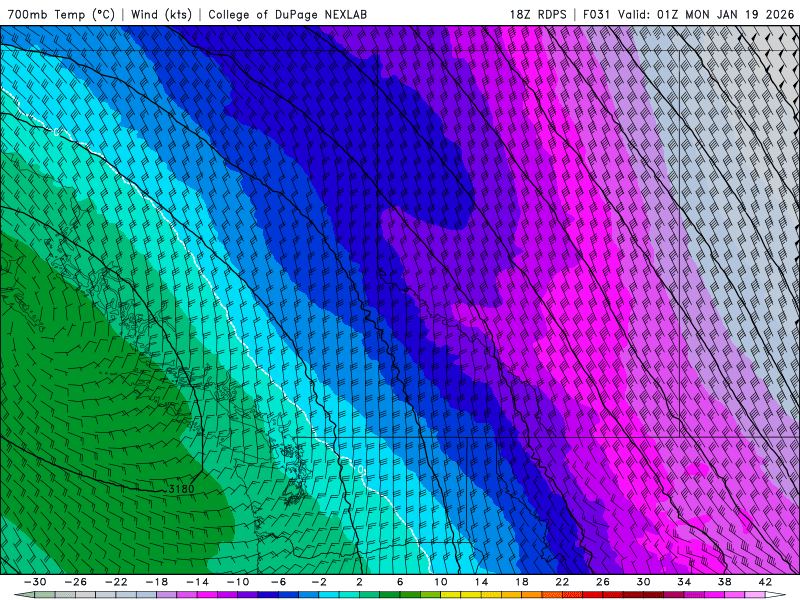This screenshot has height=600, width=800.
Task: Select the "Valid: 01Z MON JAN 19 2026" text
Action: [706, 14]
